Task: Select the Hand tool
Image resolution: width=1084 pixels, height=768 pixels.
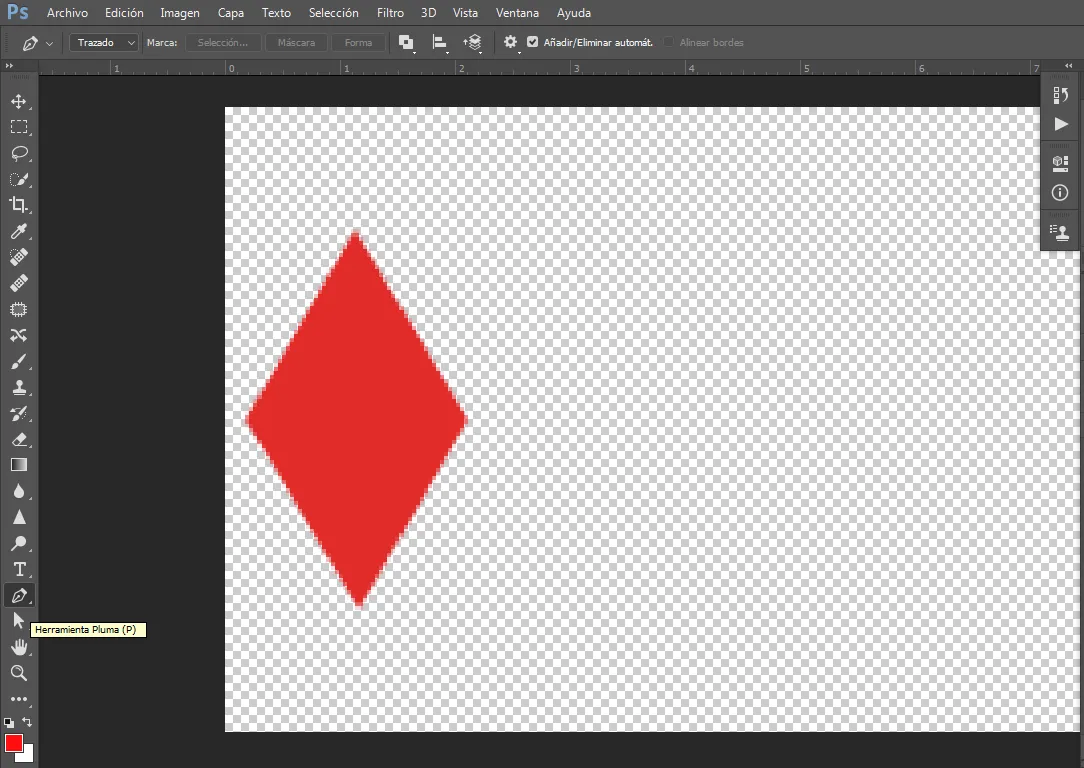Action: [x=19, y=647]
